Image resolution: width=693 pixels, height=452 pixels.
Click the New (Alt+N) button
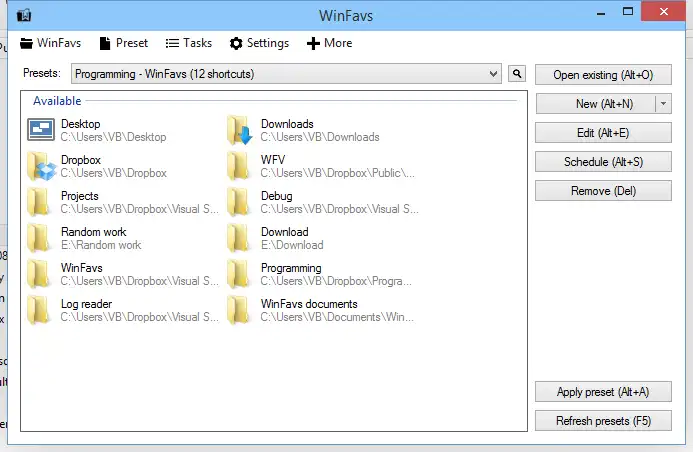[x=596, y=104]
